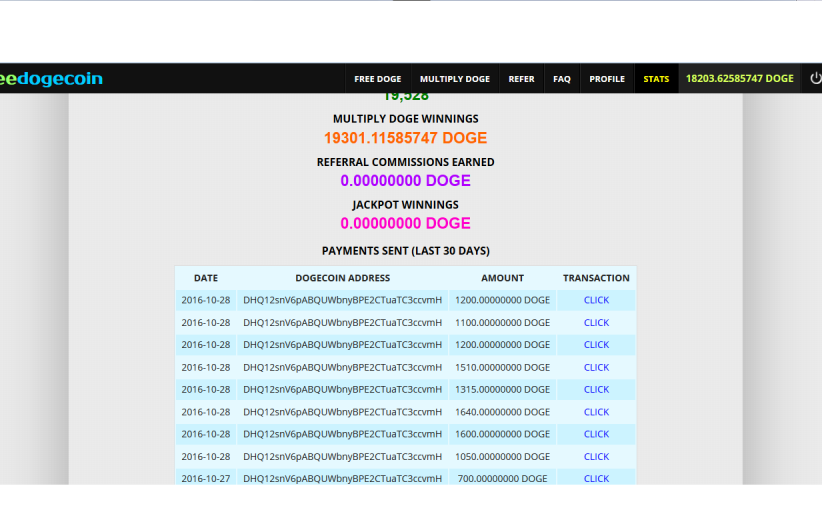Open transaction link for 1510 DOGE payment
This screenshot has width=822, height=512.
pyautogui.click(x=596, y=367)
